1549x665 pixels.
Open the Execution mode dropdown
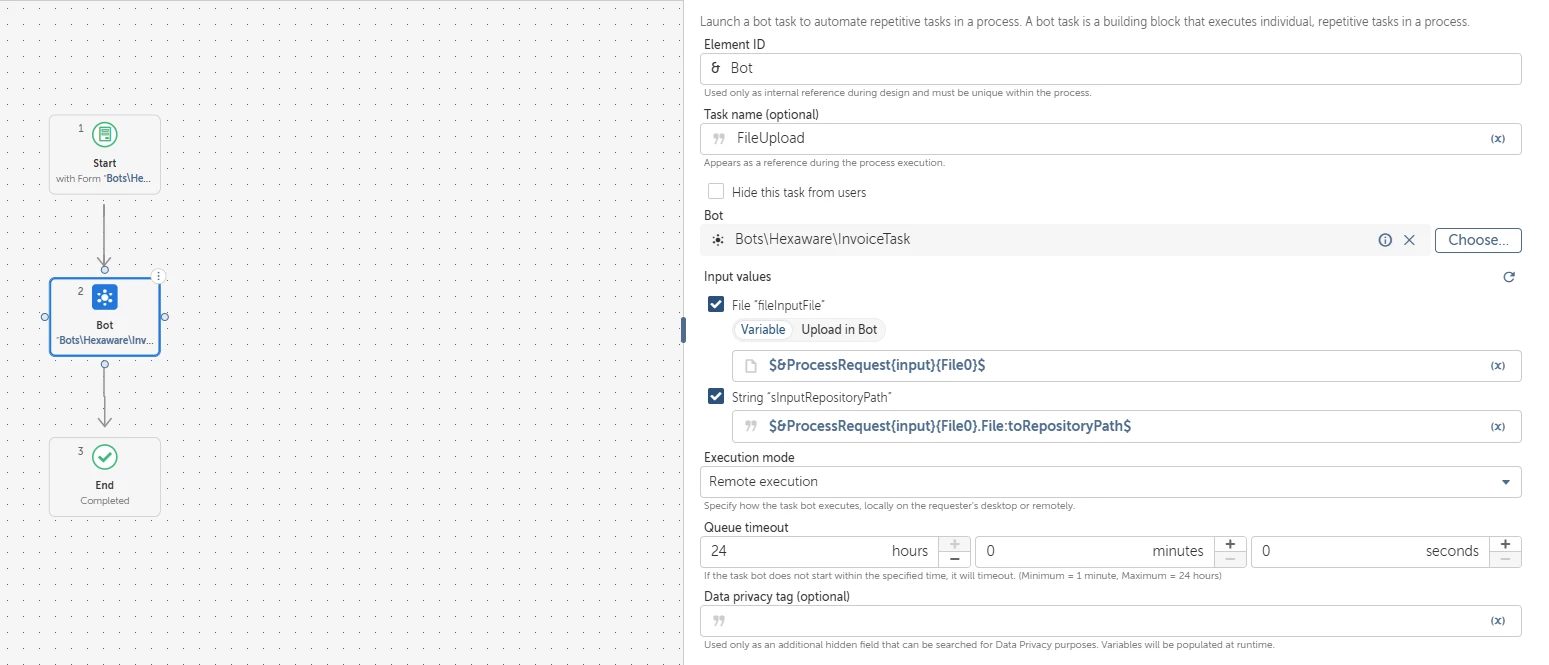click(x=1112, y=482)
